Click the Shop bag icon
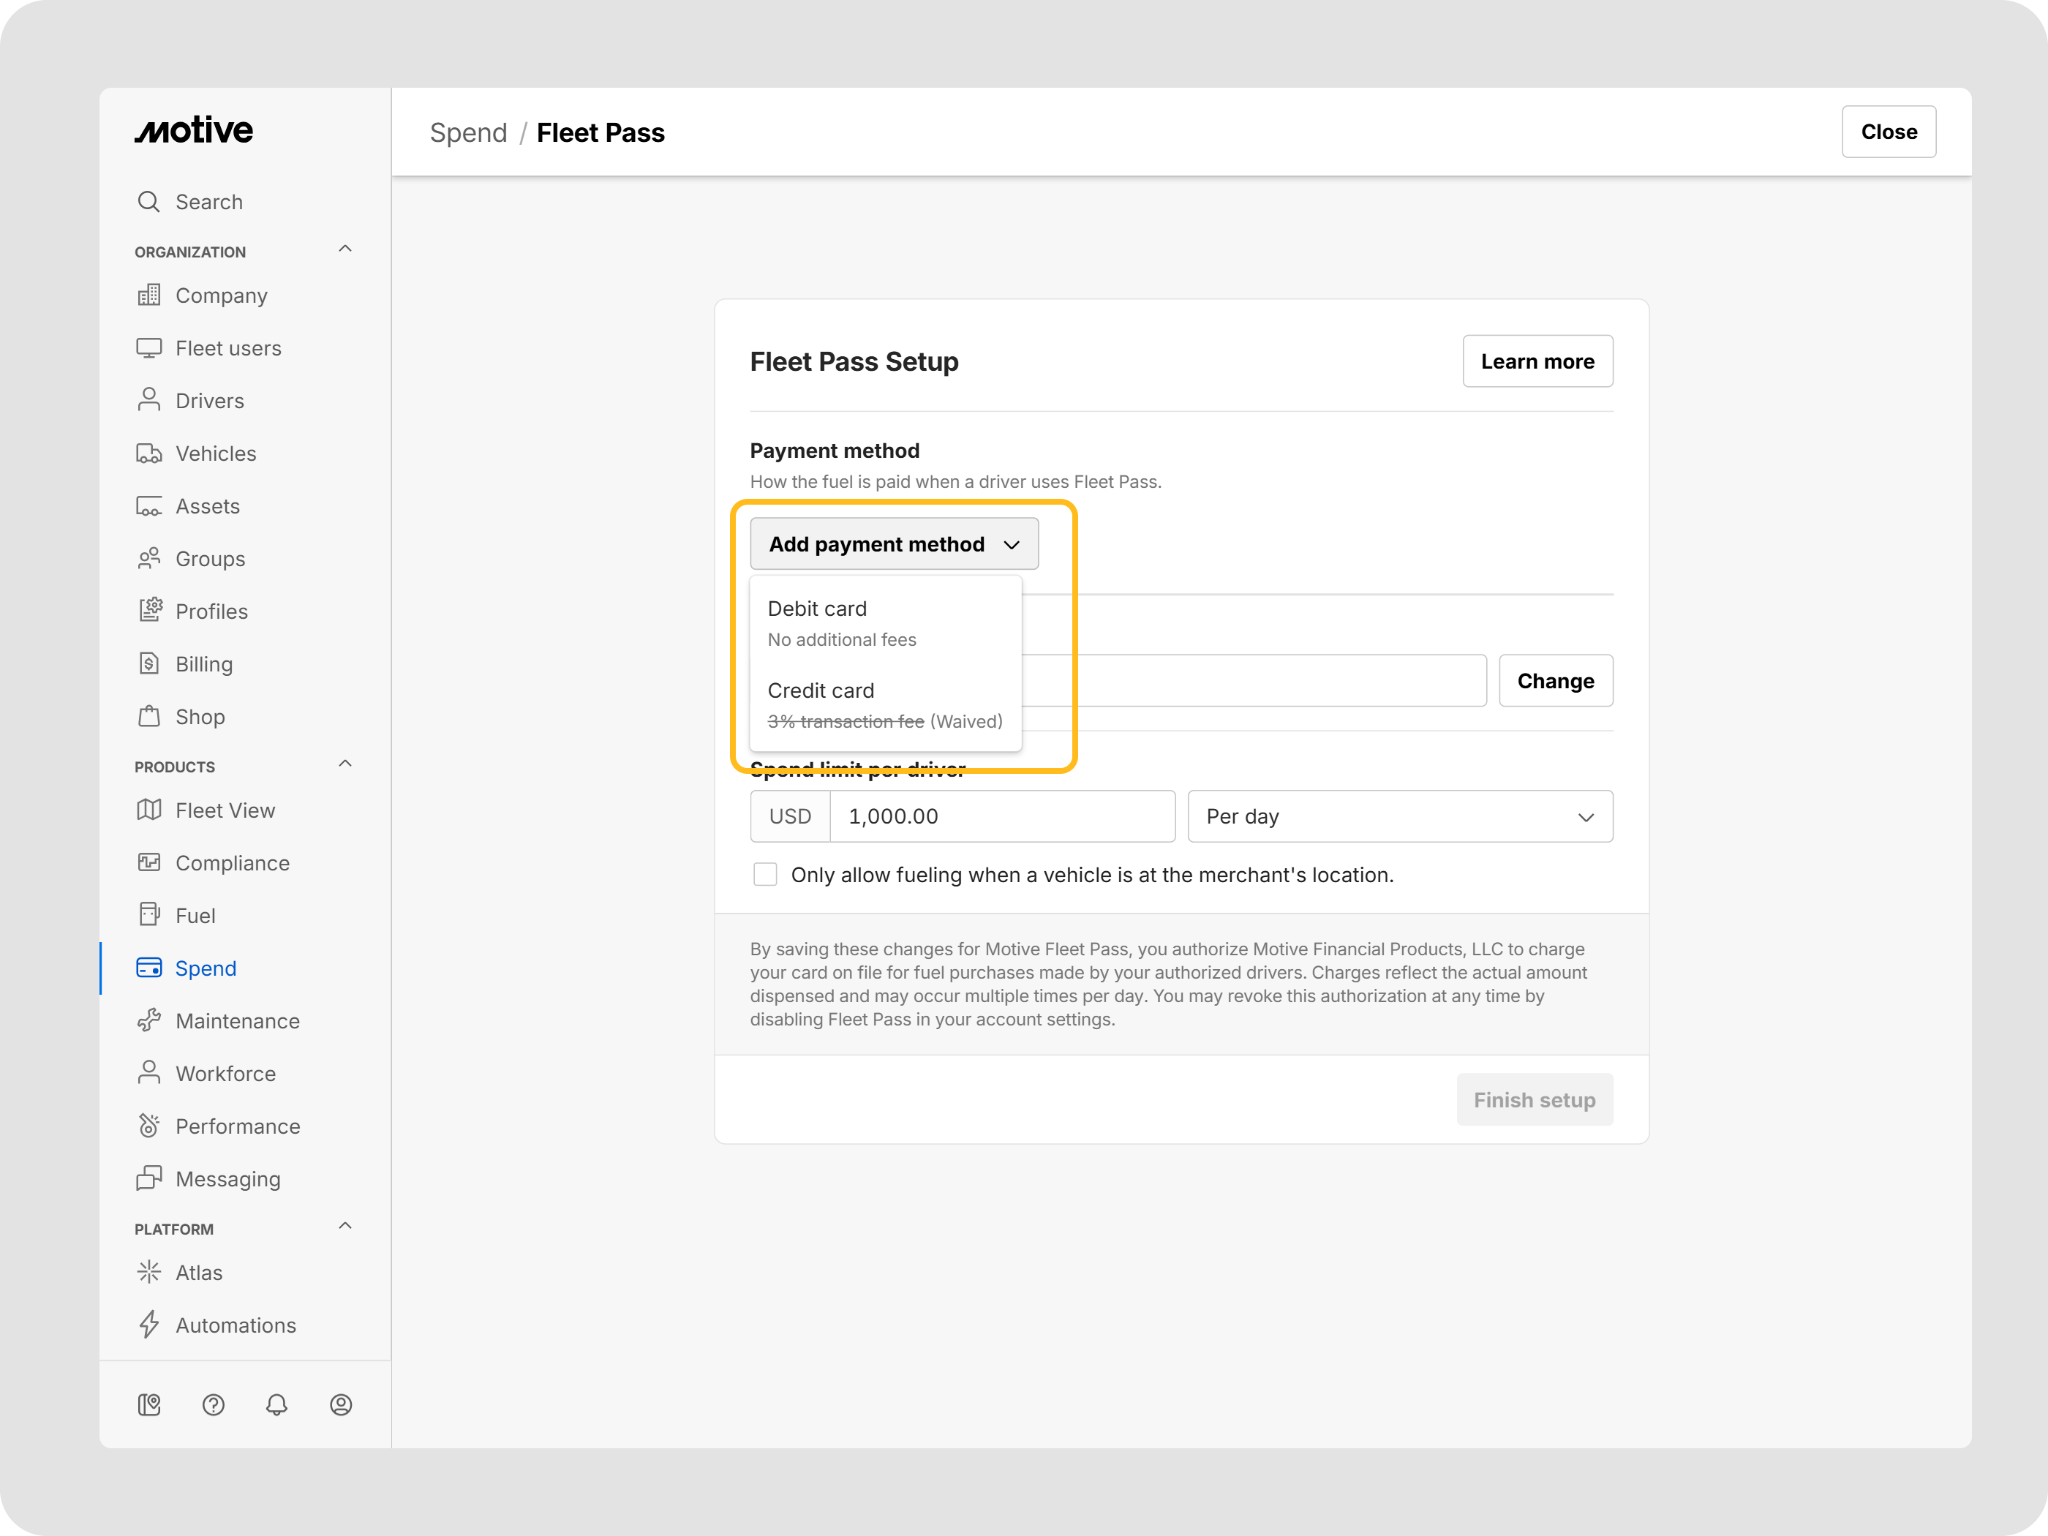The height and width of the screenshot is (1536, 2048). point(149,716)
